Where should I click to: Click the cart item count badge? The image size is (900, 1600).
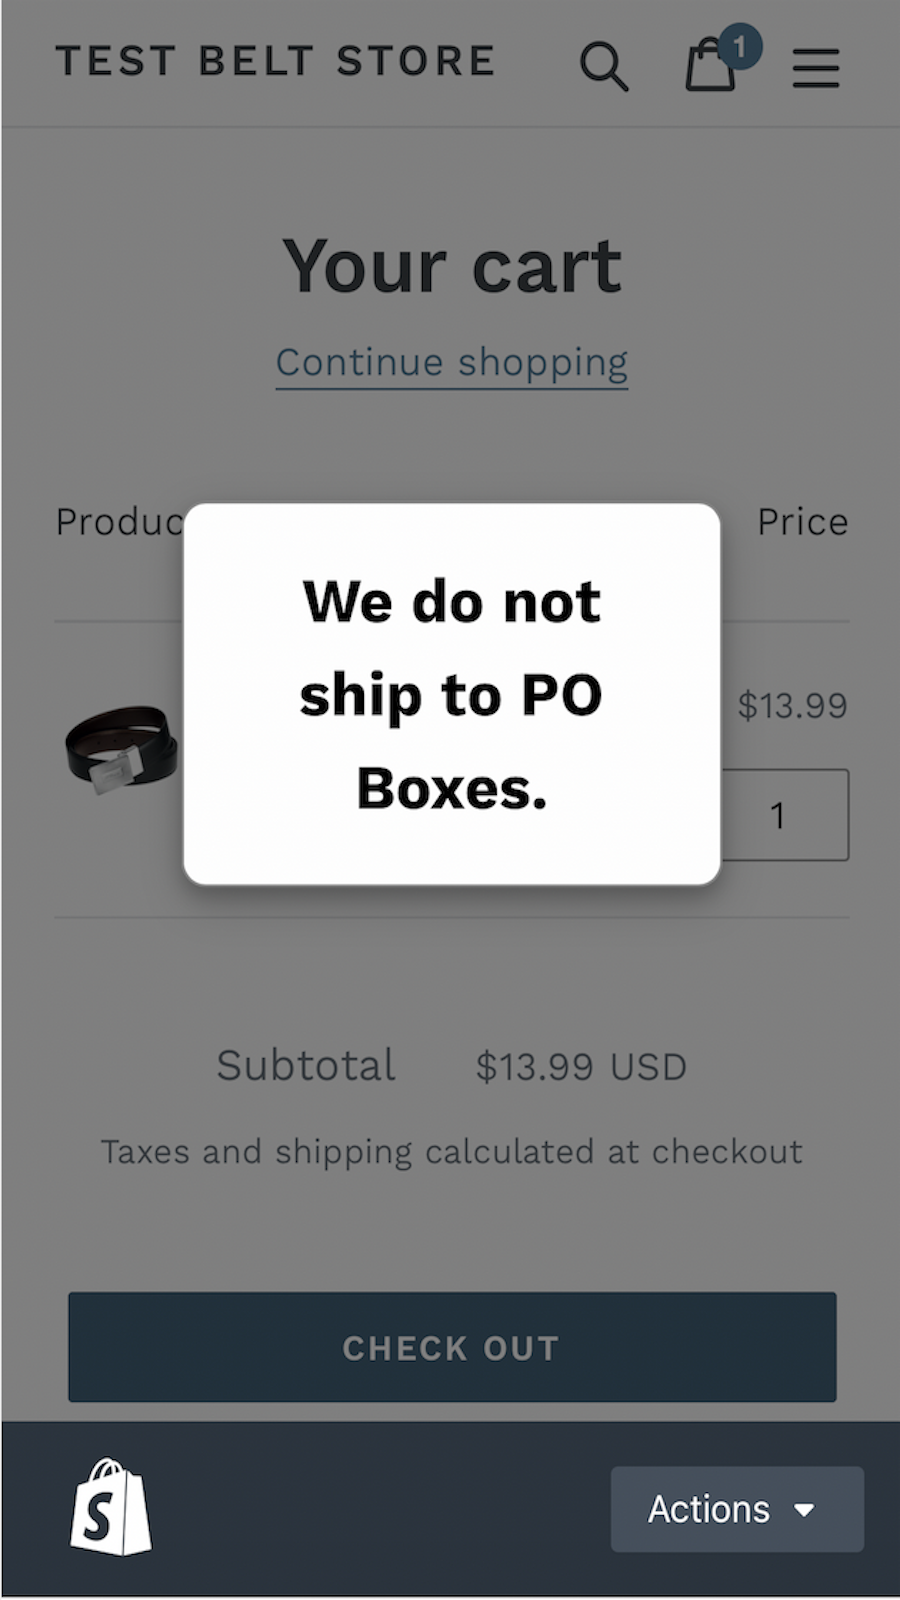coord(741,45)
